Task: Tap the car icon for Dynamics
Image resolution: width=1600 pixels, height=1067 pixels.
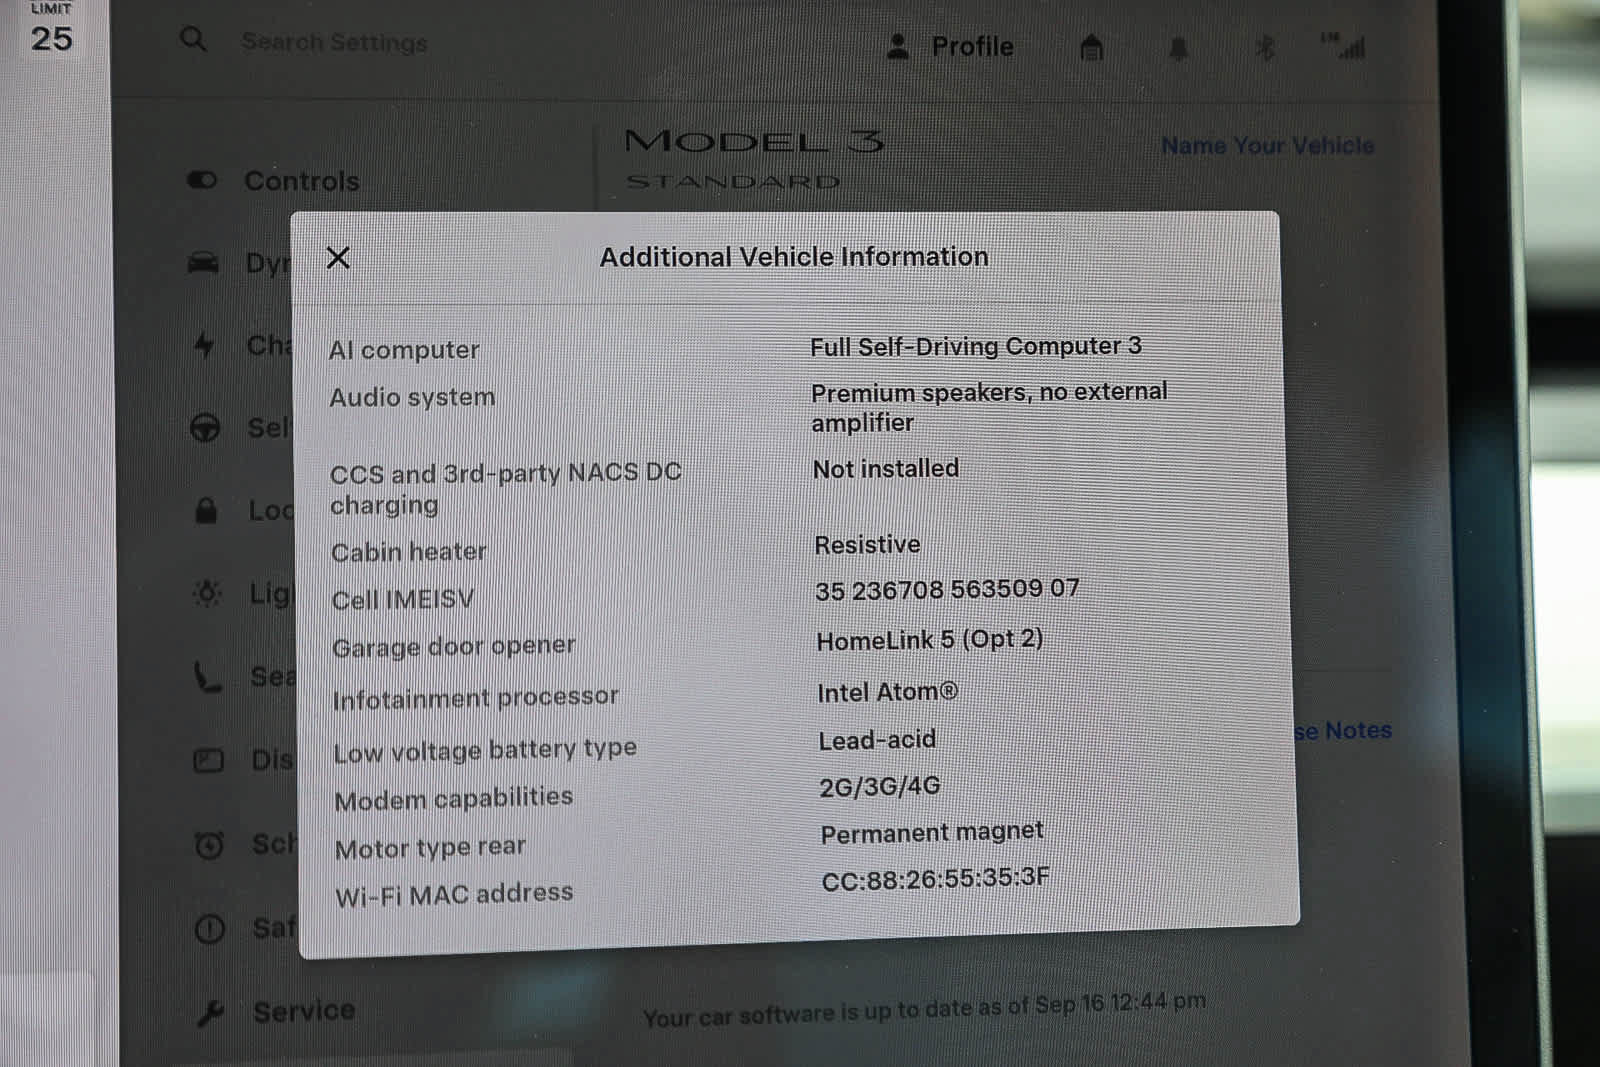Action: tap(204, 263)
